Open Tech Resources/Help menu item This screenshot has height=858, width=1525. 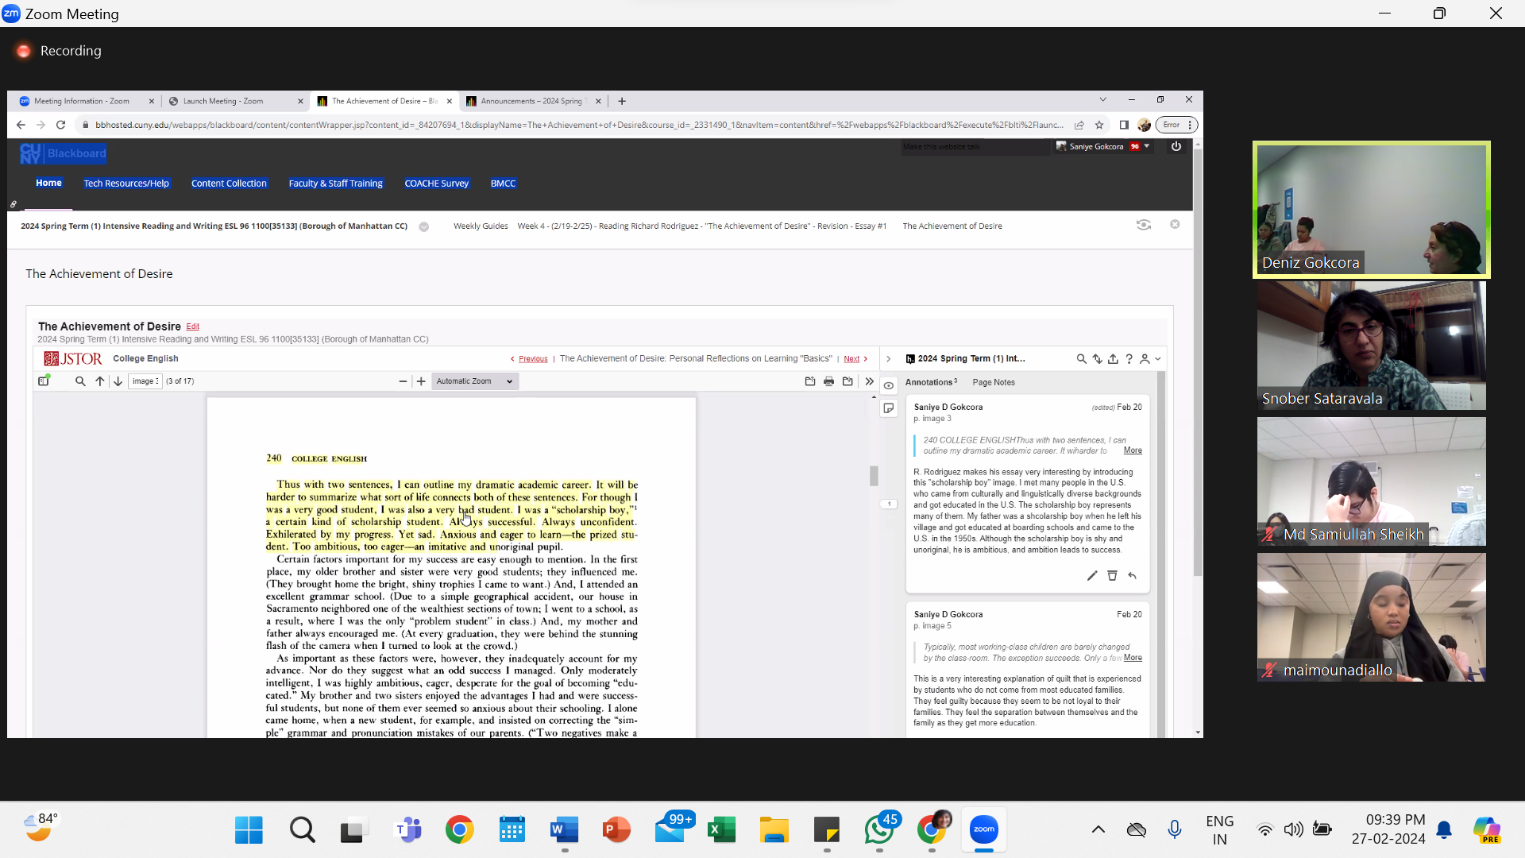[126, 183]
